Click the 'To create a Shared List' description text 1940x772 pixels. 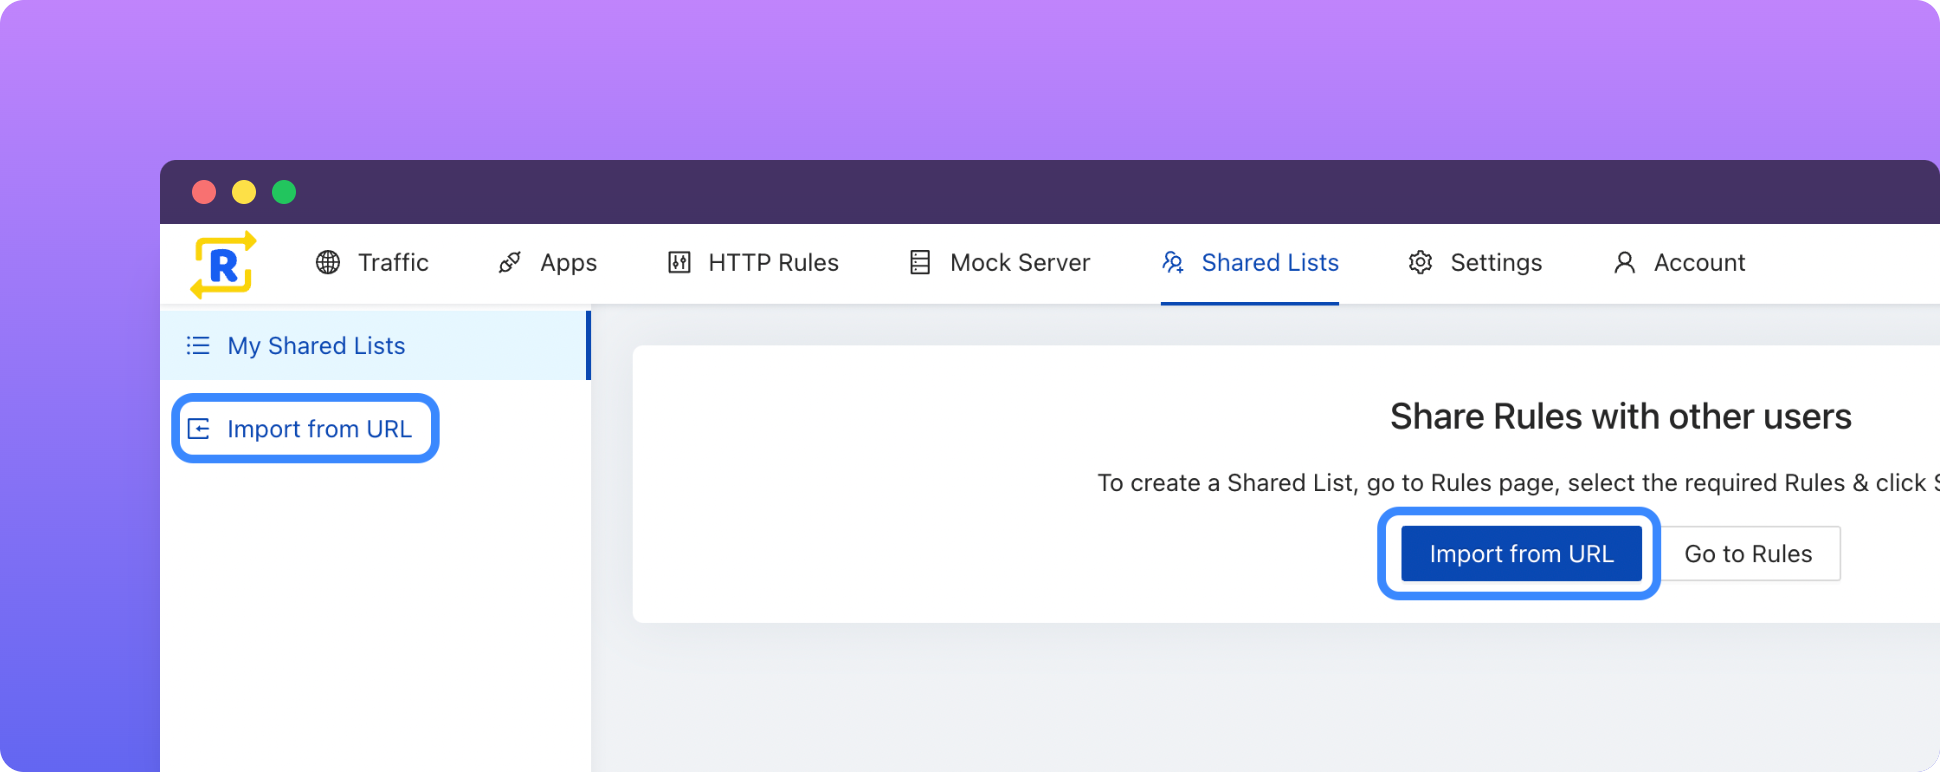click(1518, 483)
